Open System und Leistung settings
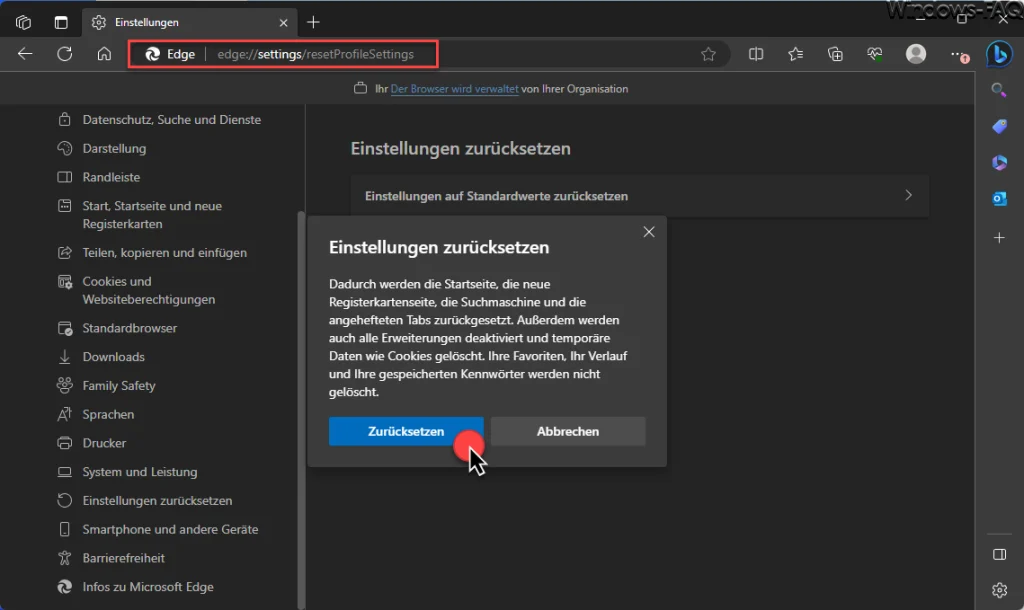 [139, 472]
